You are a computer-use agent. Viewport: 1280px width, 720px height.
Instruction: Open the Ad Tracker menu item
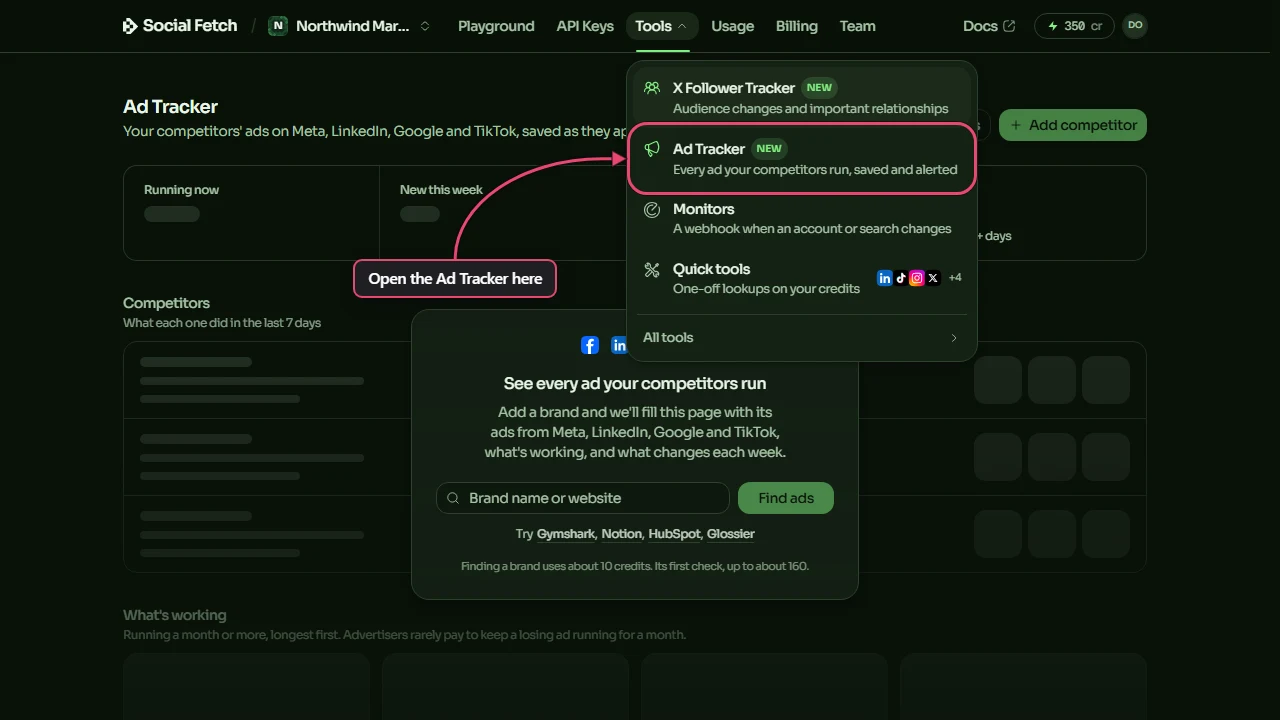pos(802,158)
